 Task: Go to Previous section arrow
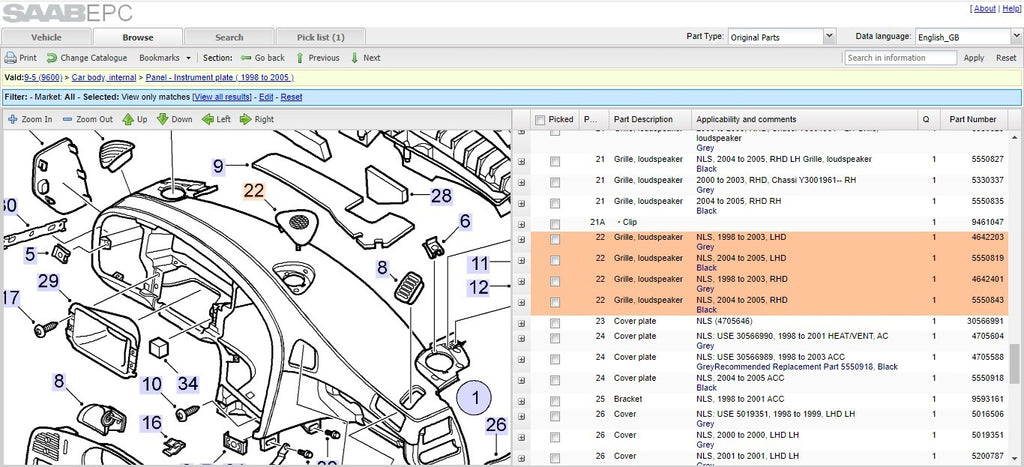(300, 58)
